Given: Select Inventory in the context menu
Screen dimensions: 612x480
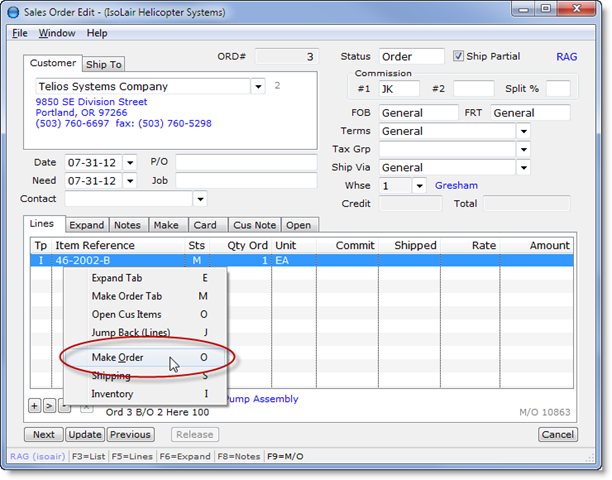Looking at the screenshot, I should pos(112,394).
